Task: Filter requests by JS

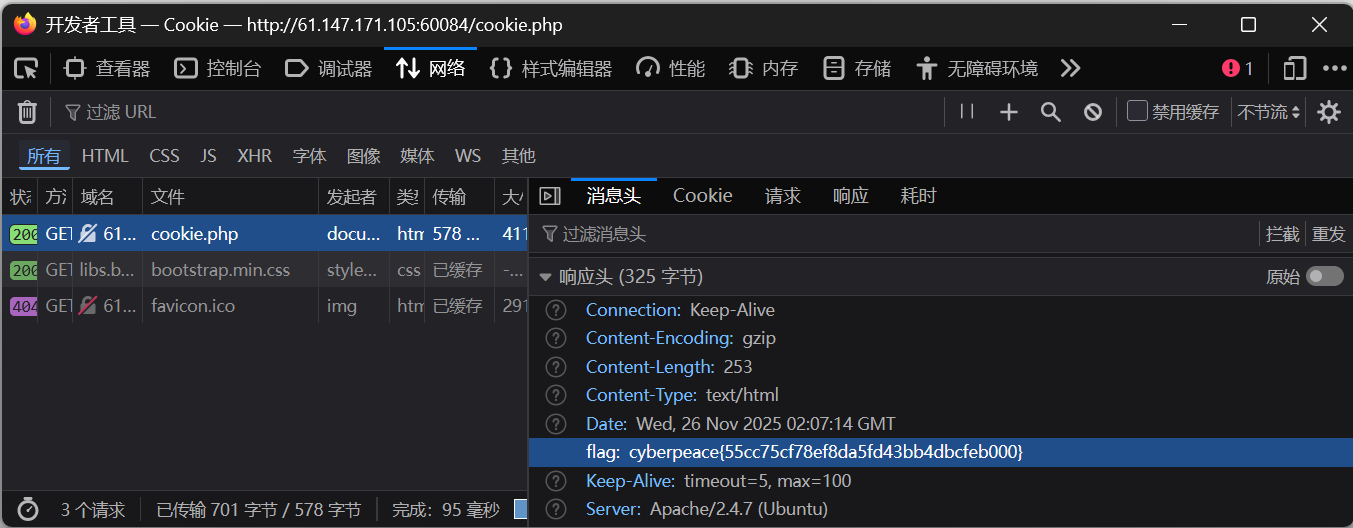Action: coord(208,156)
